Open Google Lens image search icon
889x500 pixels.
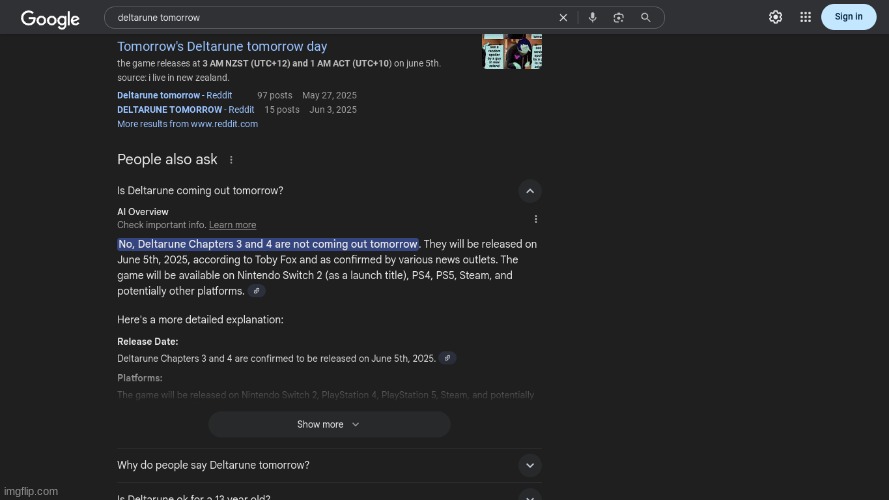coord(619,18)
